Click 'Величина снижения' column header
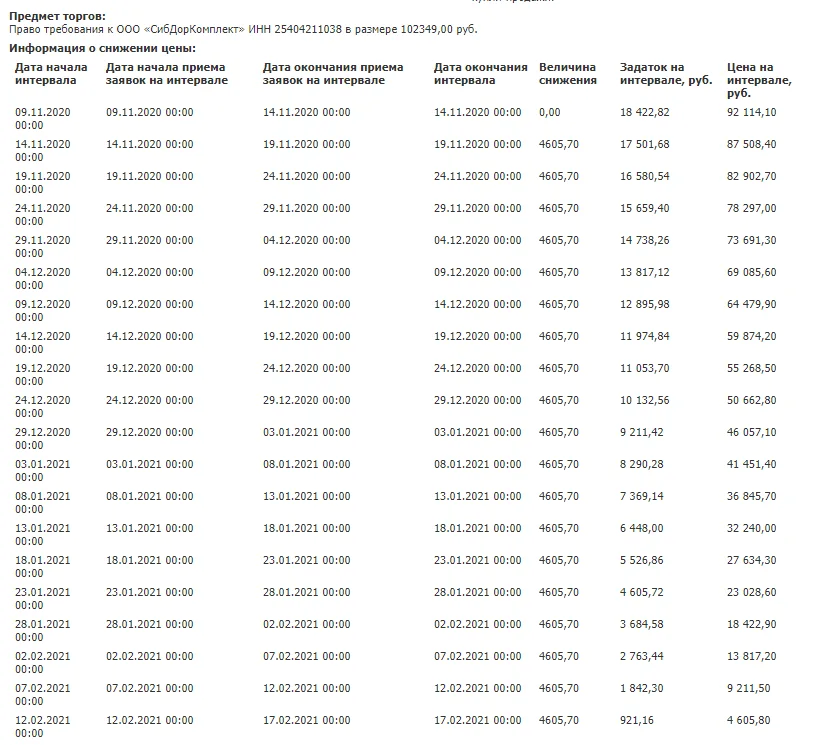 tap(567, 74)
